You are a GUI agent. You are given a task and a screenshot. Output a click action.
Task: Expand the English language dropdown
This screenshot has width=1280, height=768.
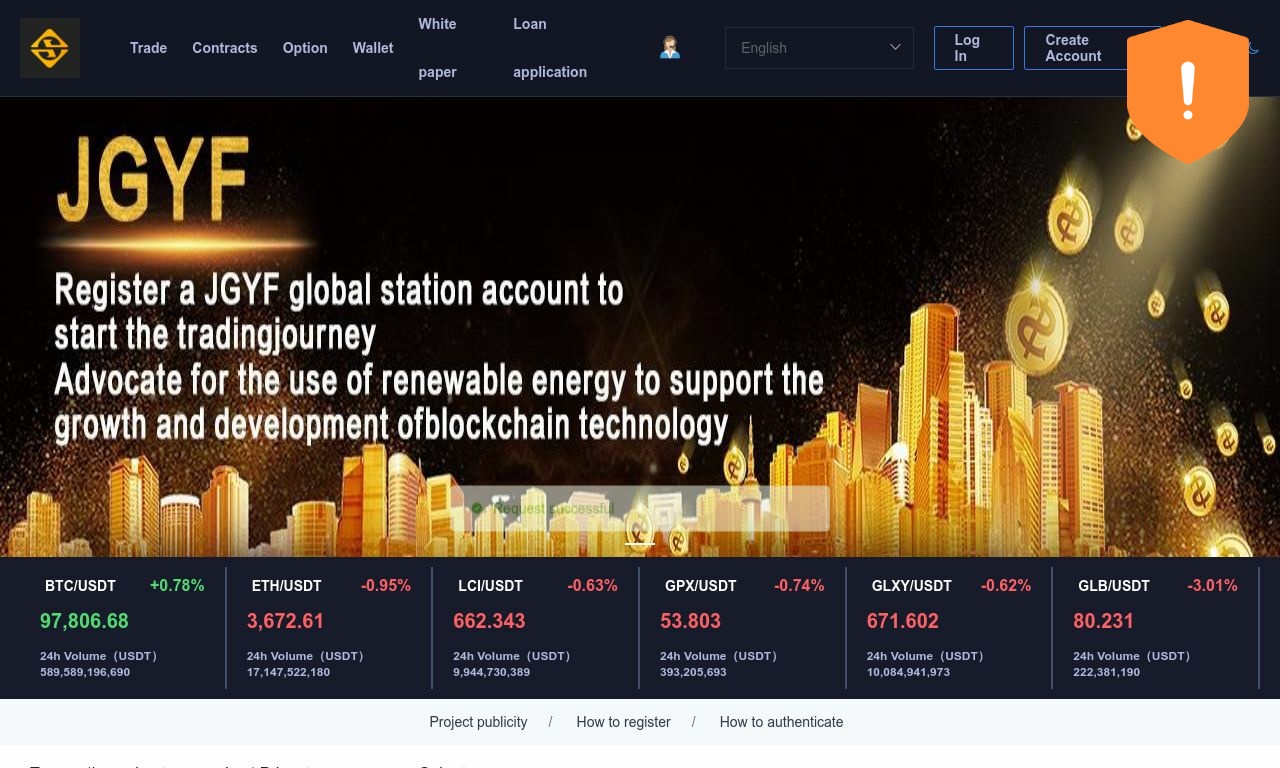point(819,48)
